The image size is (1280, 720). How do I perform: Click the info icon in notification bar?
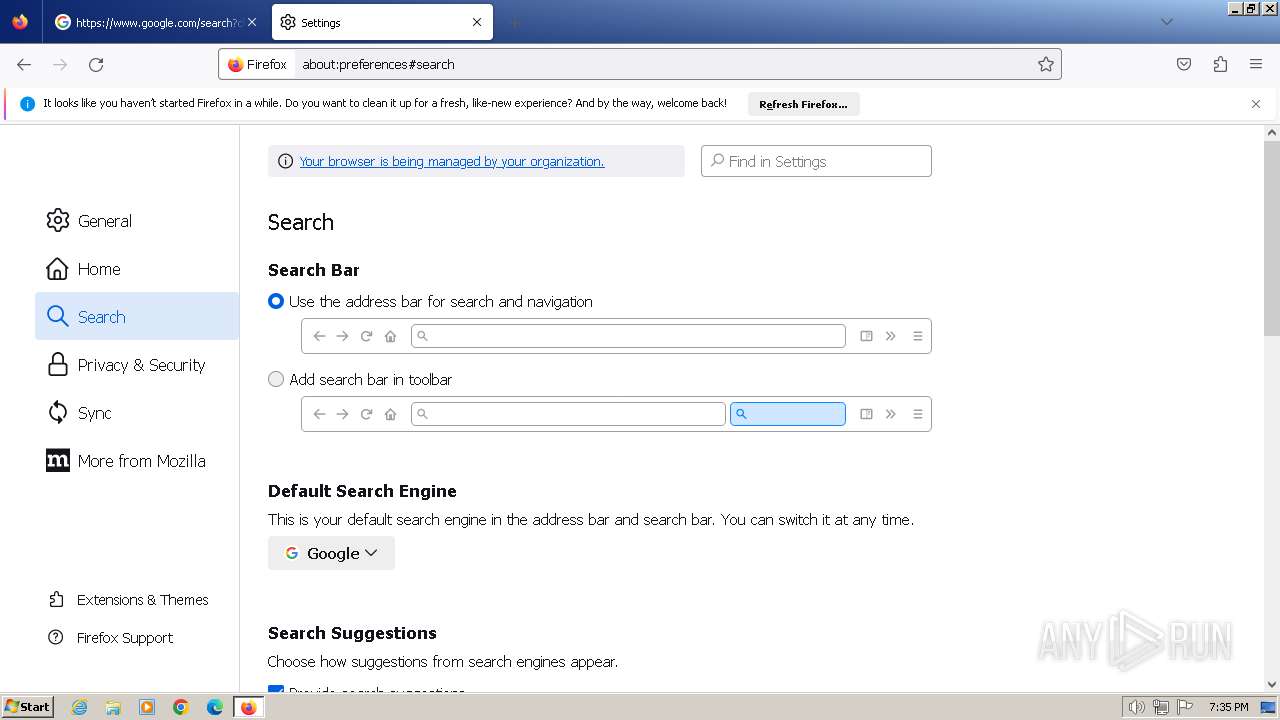[27, 104]
